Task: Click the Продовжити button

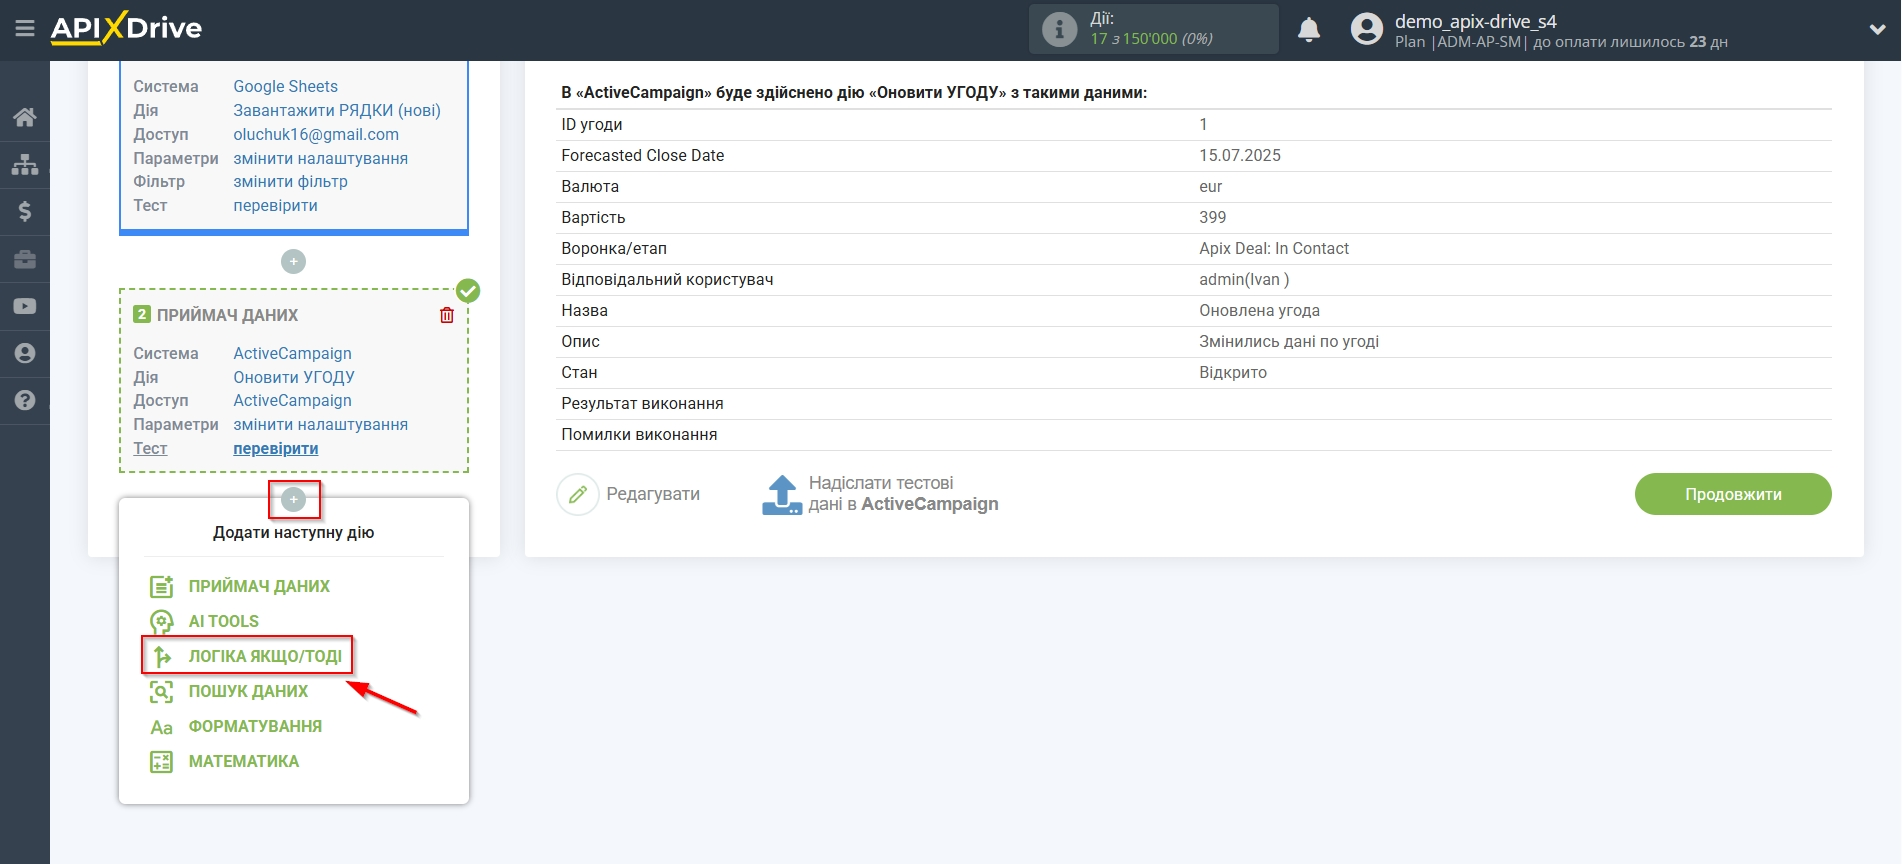Action: coord(1733,494)
